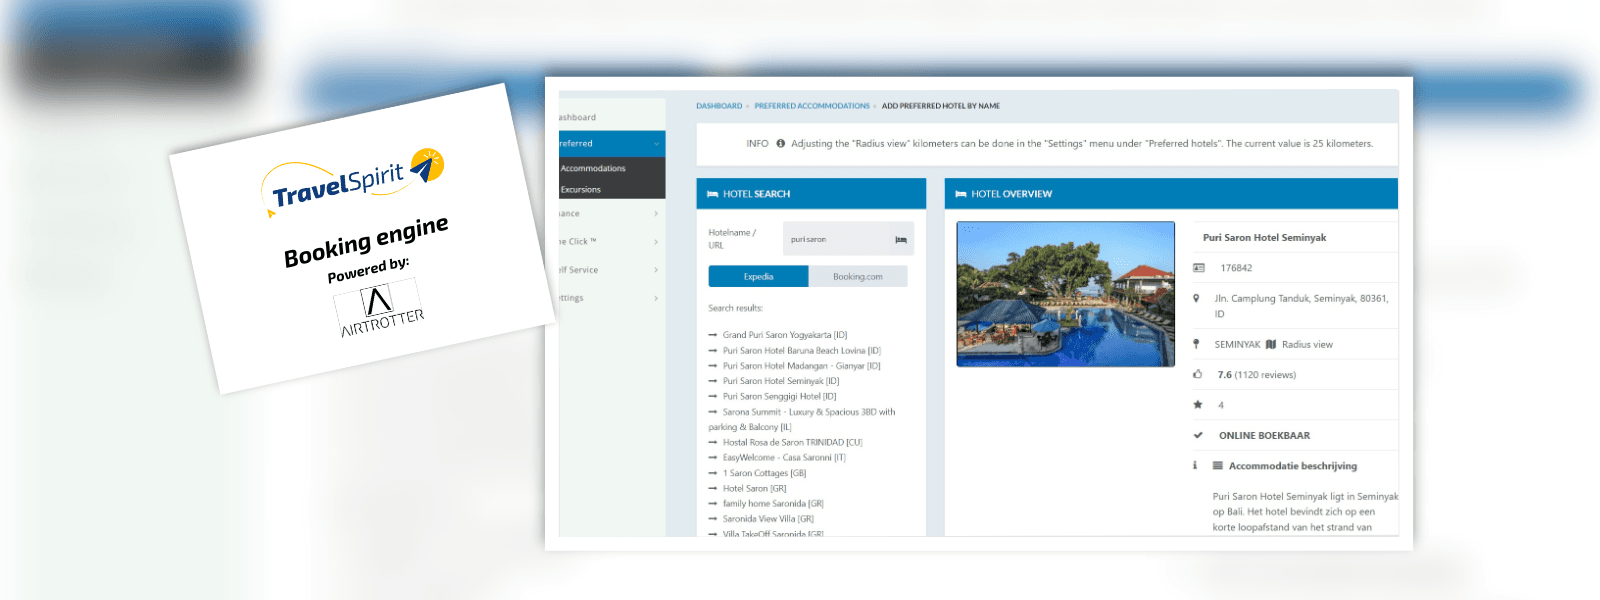Click the address Jln. Camplung Tanduk, Seminyak
Screen dimensions: 1600x600
pos(1301,306)
